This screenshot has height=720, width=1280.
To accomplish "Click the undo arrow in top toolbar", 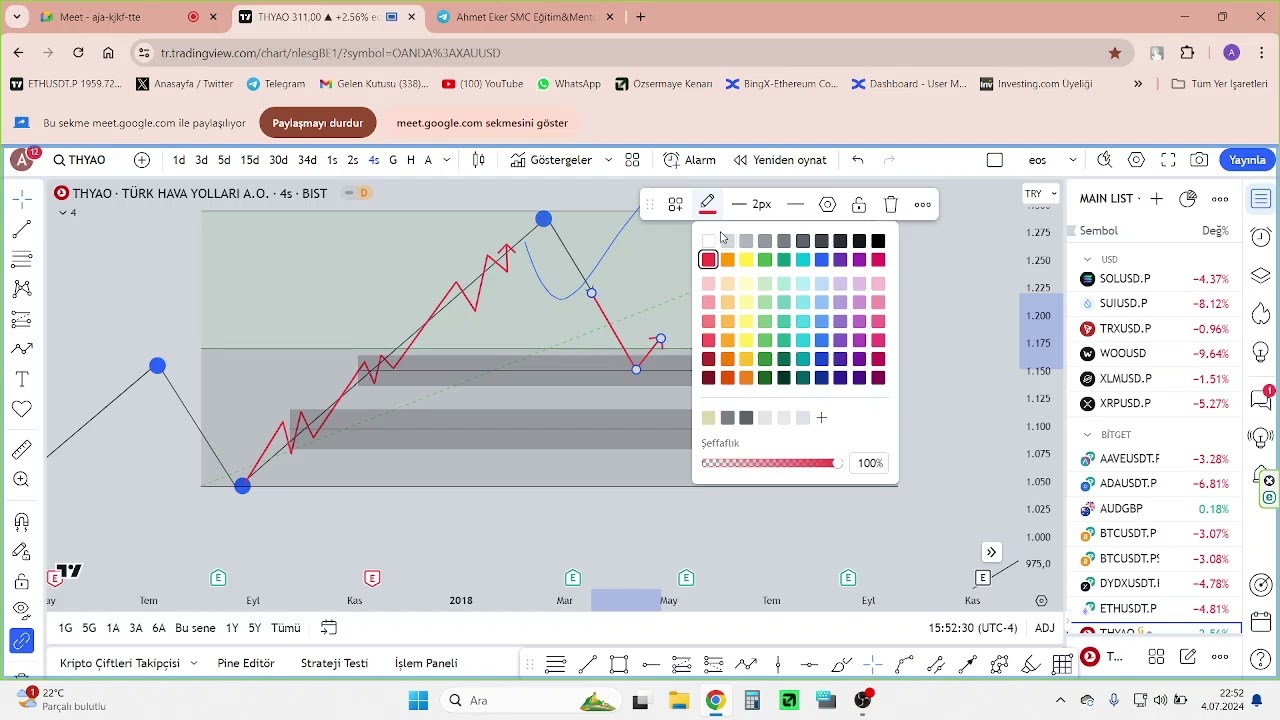I will (x=858, y=160).
